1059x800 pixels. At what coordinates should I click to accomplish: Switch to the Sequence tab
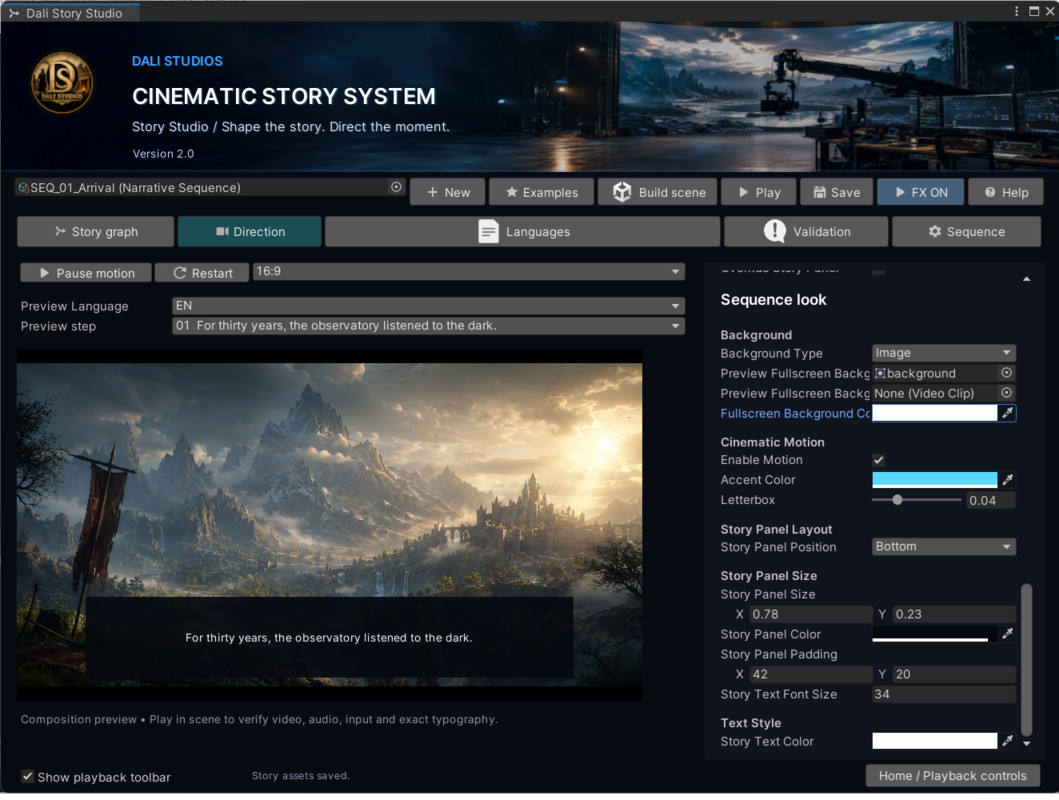(x=966, y=232)
